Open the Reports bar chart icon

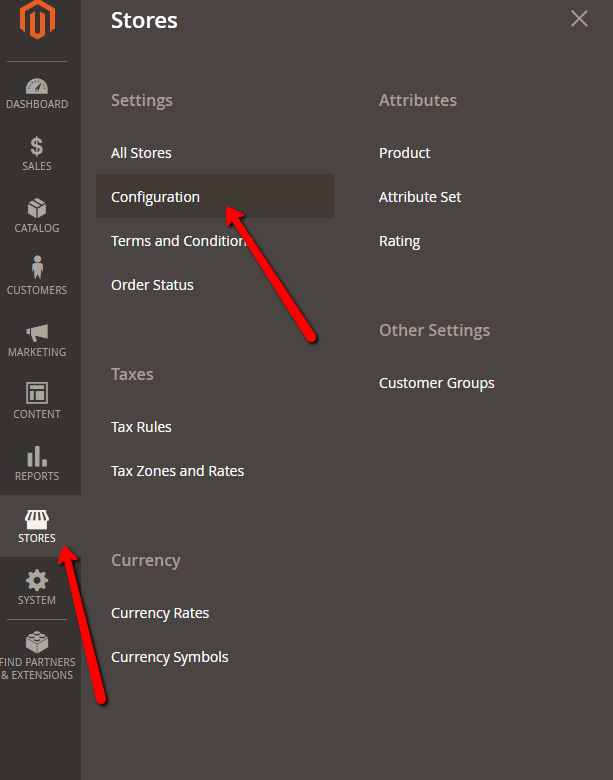[x=37, y=456]
